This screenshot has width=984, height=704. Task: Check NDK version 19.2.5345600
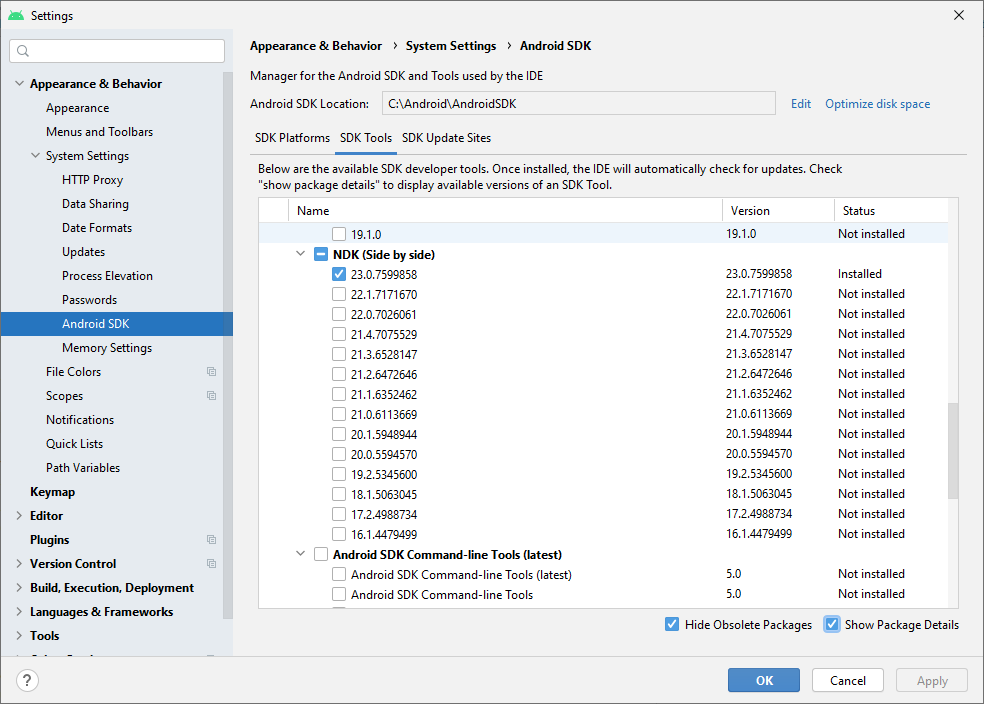[339, 474]
